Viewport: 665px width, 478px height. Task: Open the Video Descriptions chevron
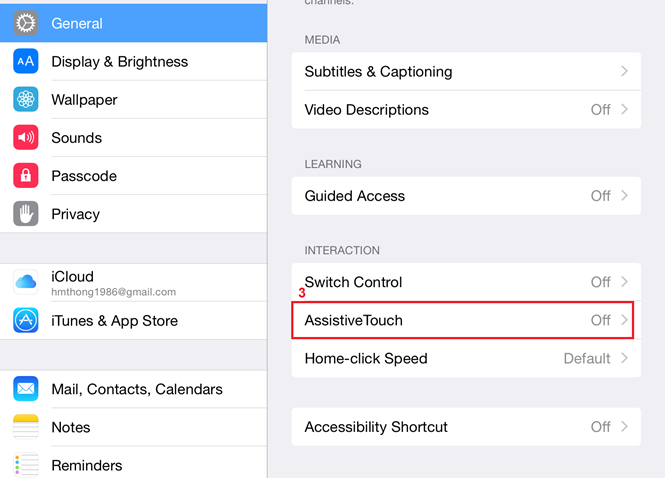click(x=625, y=110)
